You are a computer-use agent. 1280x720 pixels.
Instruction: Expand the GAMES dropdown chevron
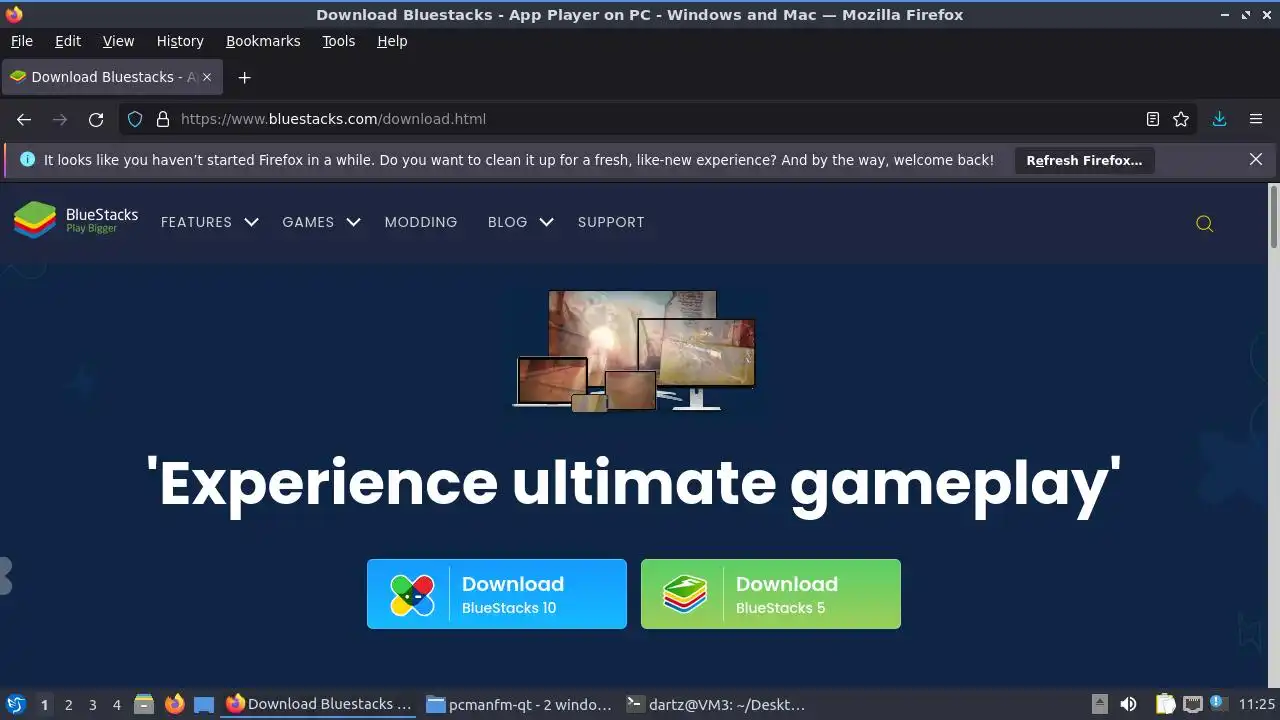pyautogui.click(x=353, y=222)
